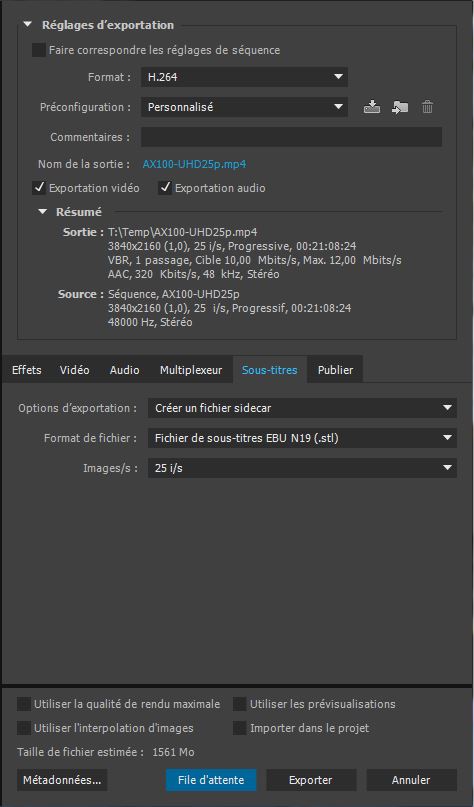Viewport: 474px width, 807px height.
Task: Switch to the Vidéo tab
Action: click(75, 370)
